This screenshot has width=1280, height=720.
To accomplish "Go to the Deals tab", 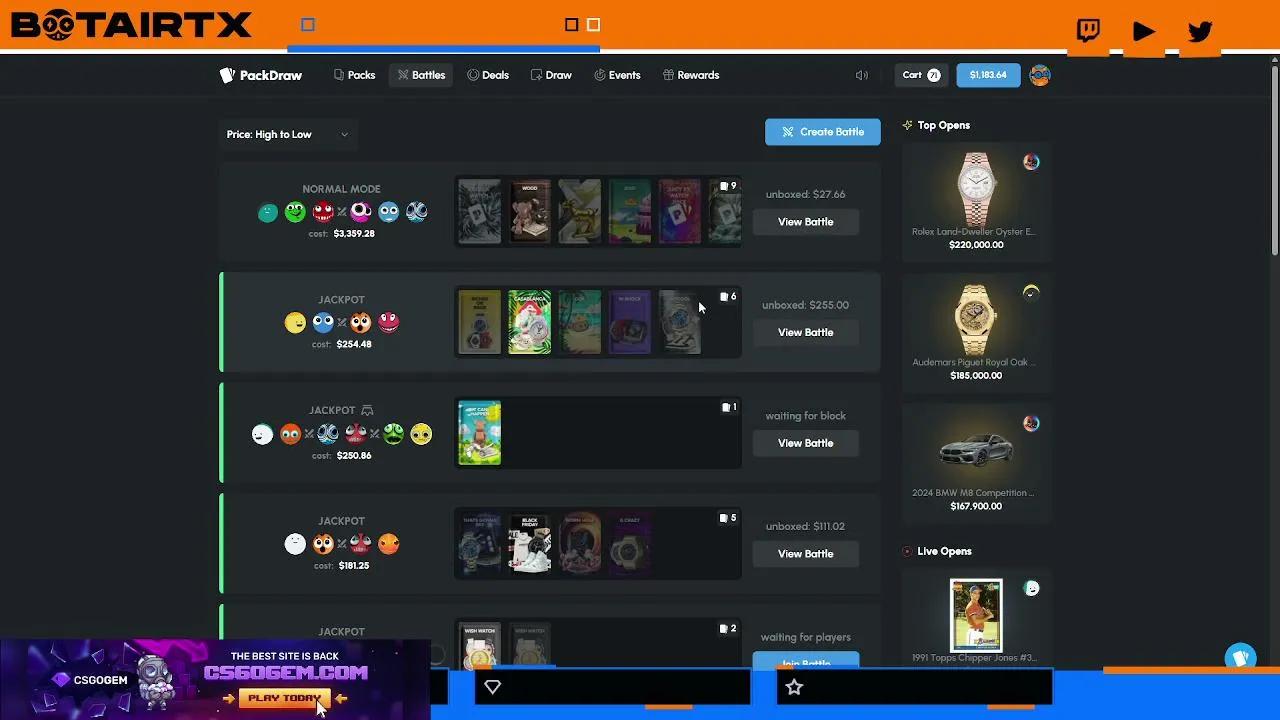I will (488, 75).
